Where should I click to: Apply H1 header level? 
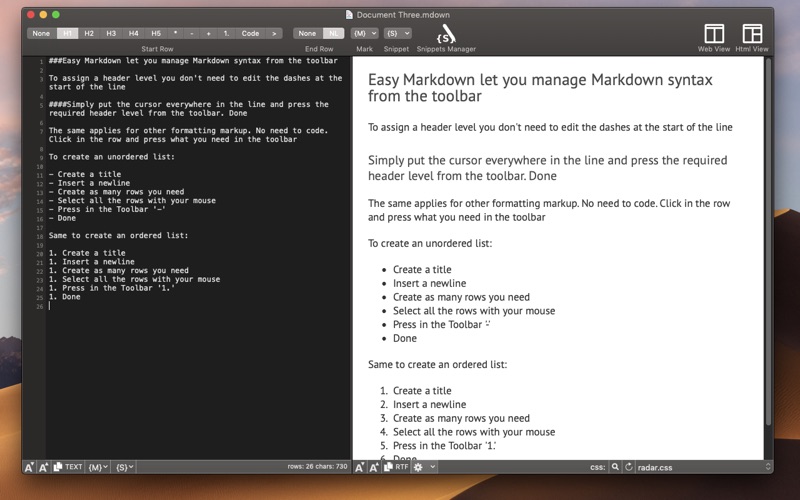[67, 33]
